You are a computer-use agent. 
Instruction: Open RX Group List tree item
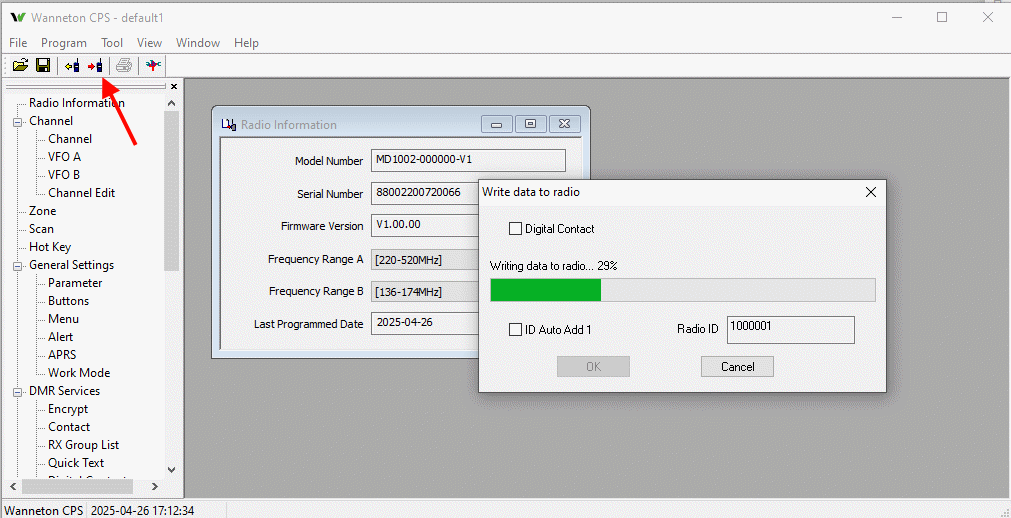click(83, 445)
